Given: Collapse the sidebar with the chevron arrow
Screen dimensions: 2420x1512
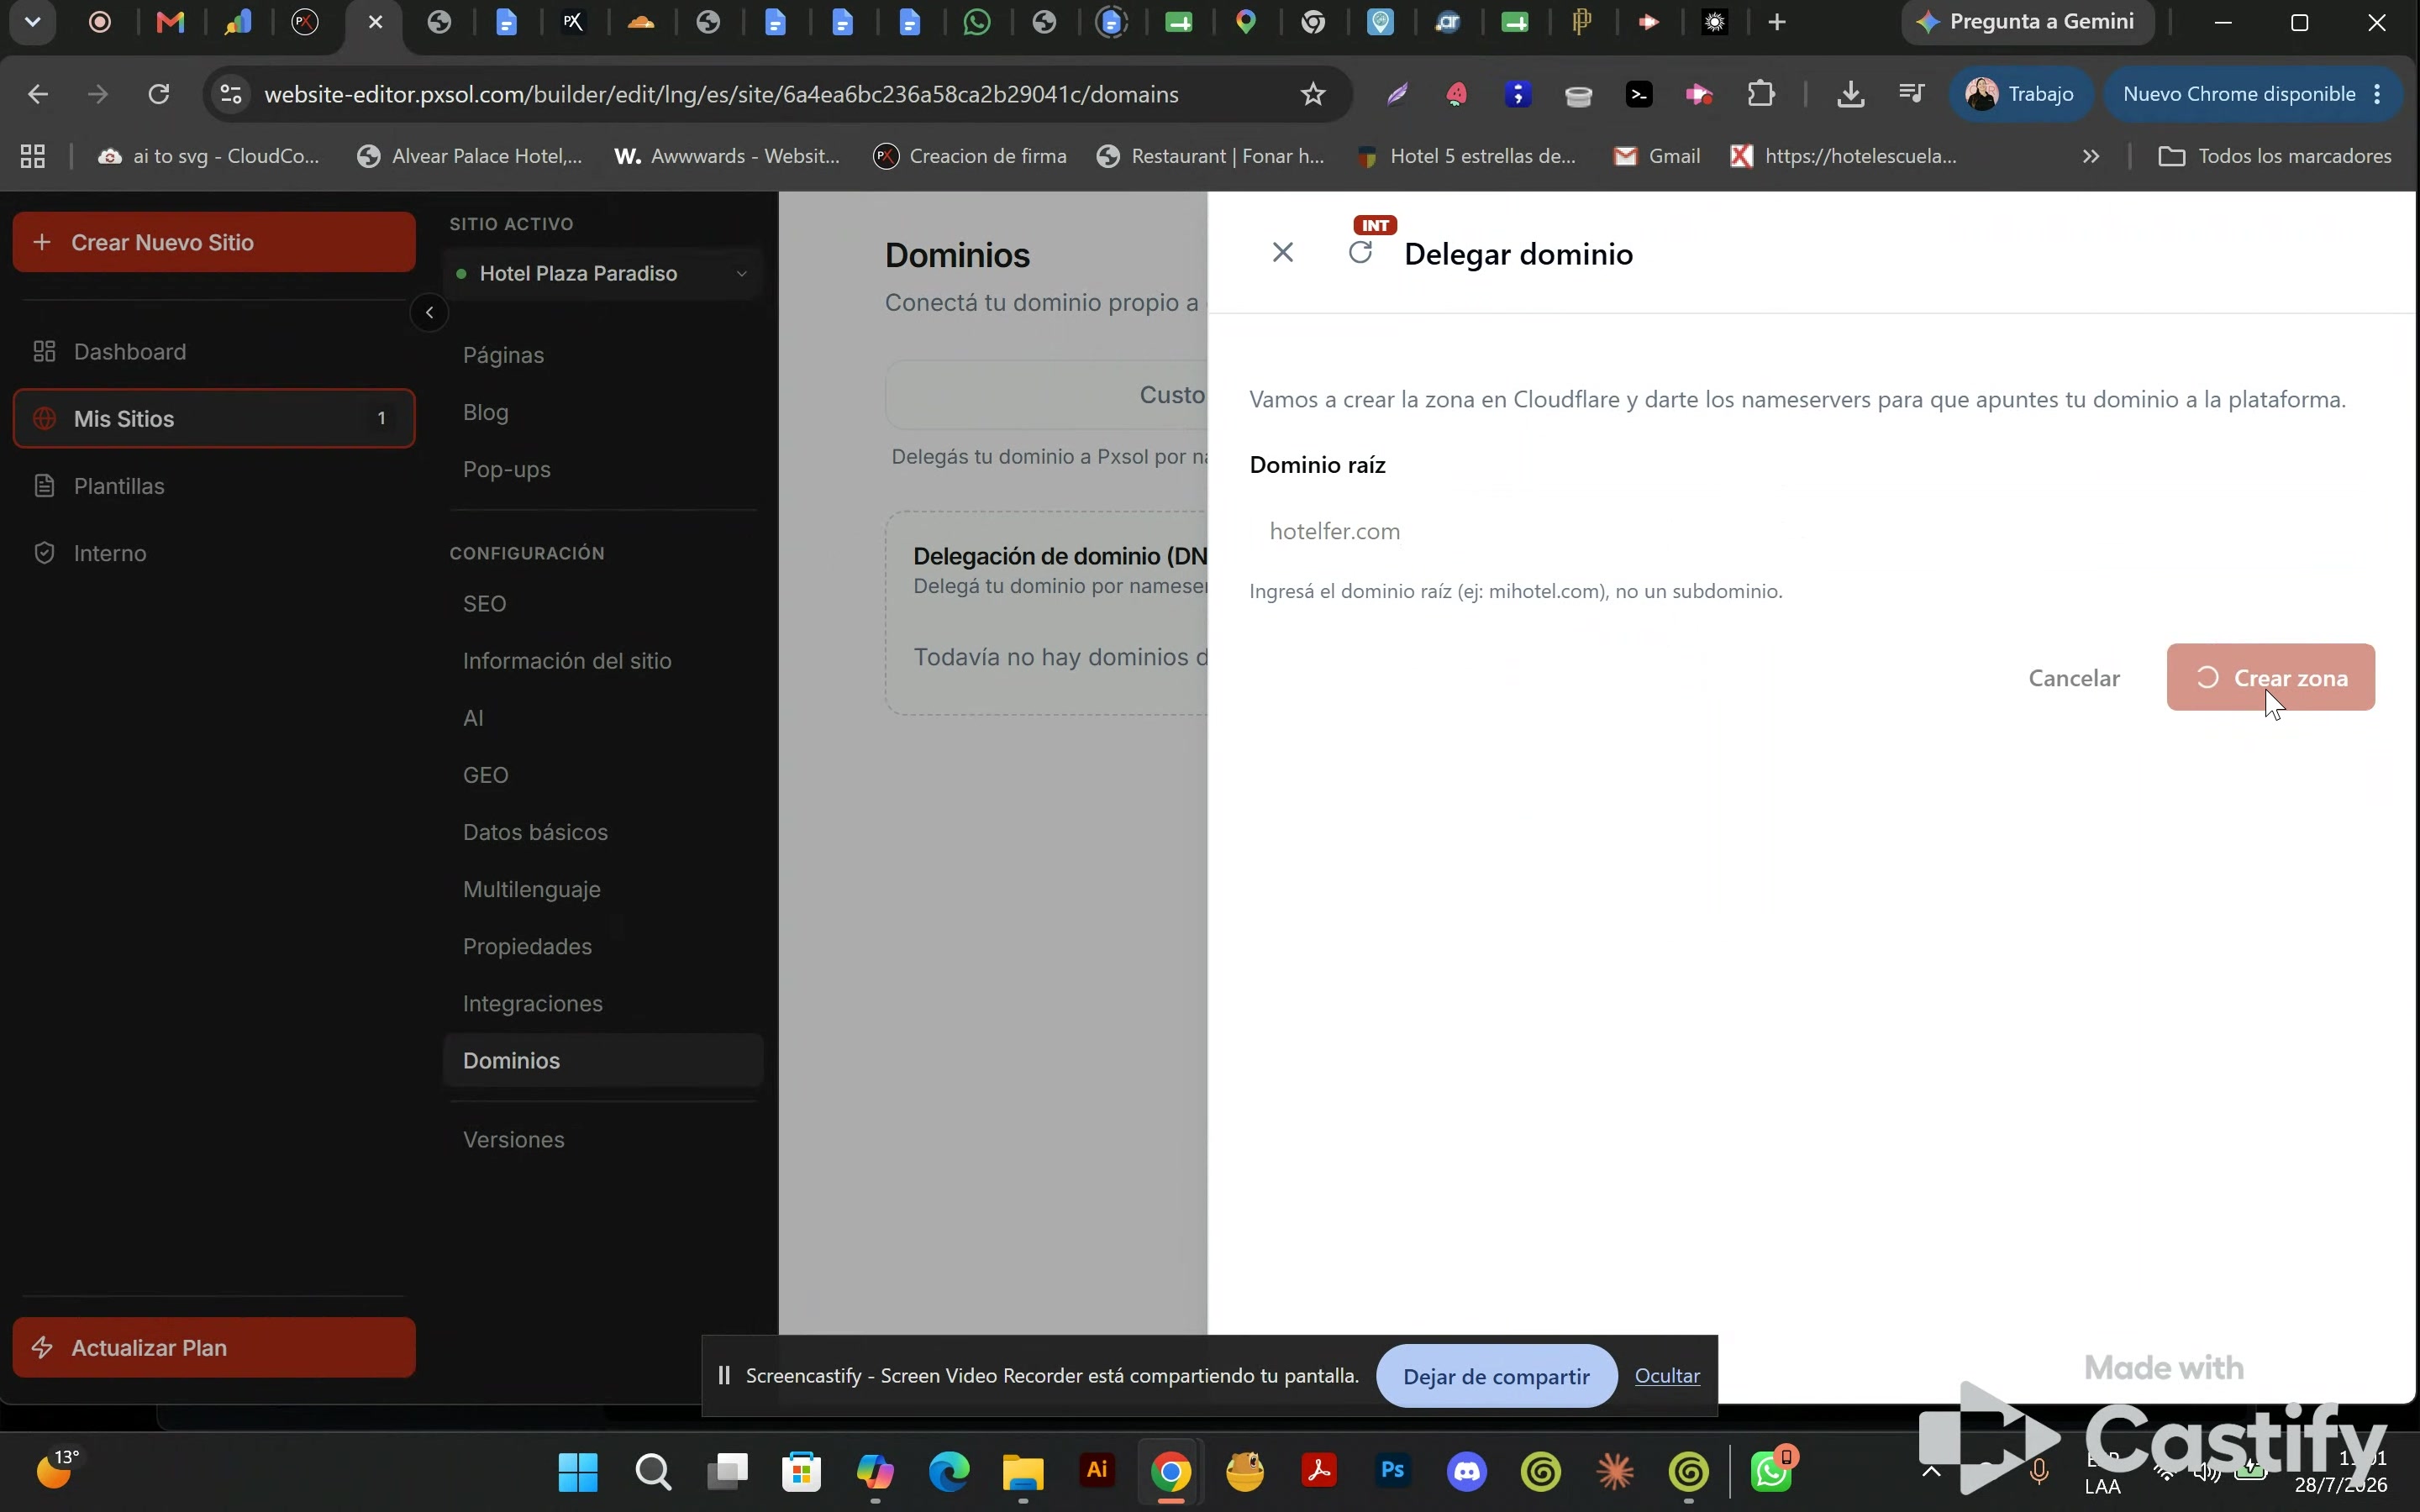Looking at the screenshot, I should [x=429, y=313].
